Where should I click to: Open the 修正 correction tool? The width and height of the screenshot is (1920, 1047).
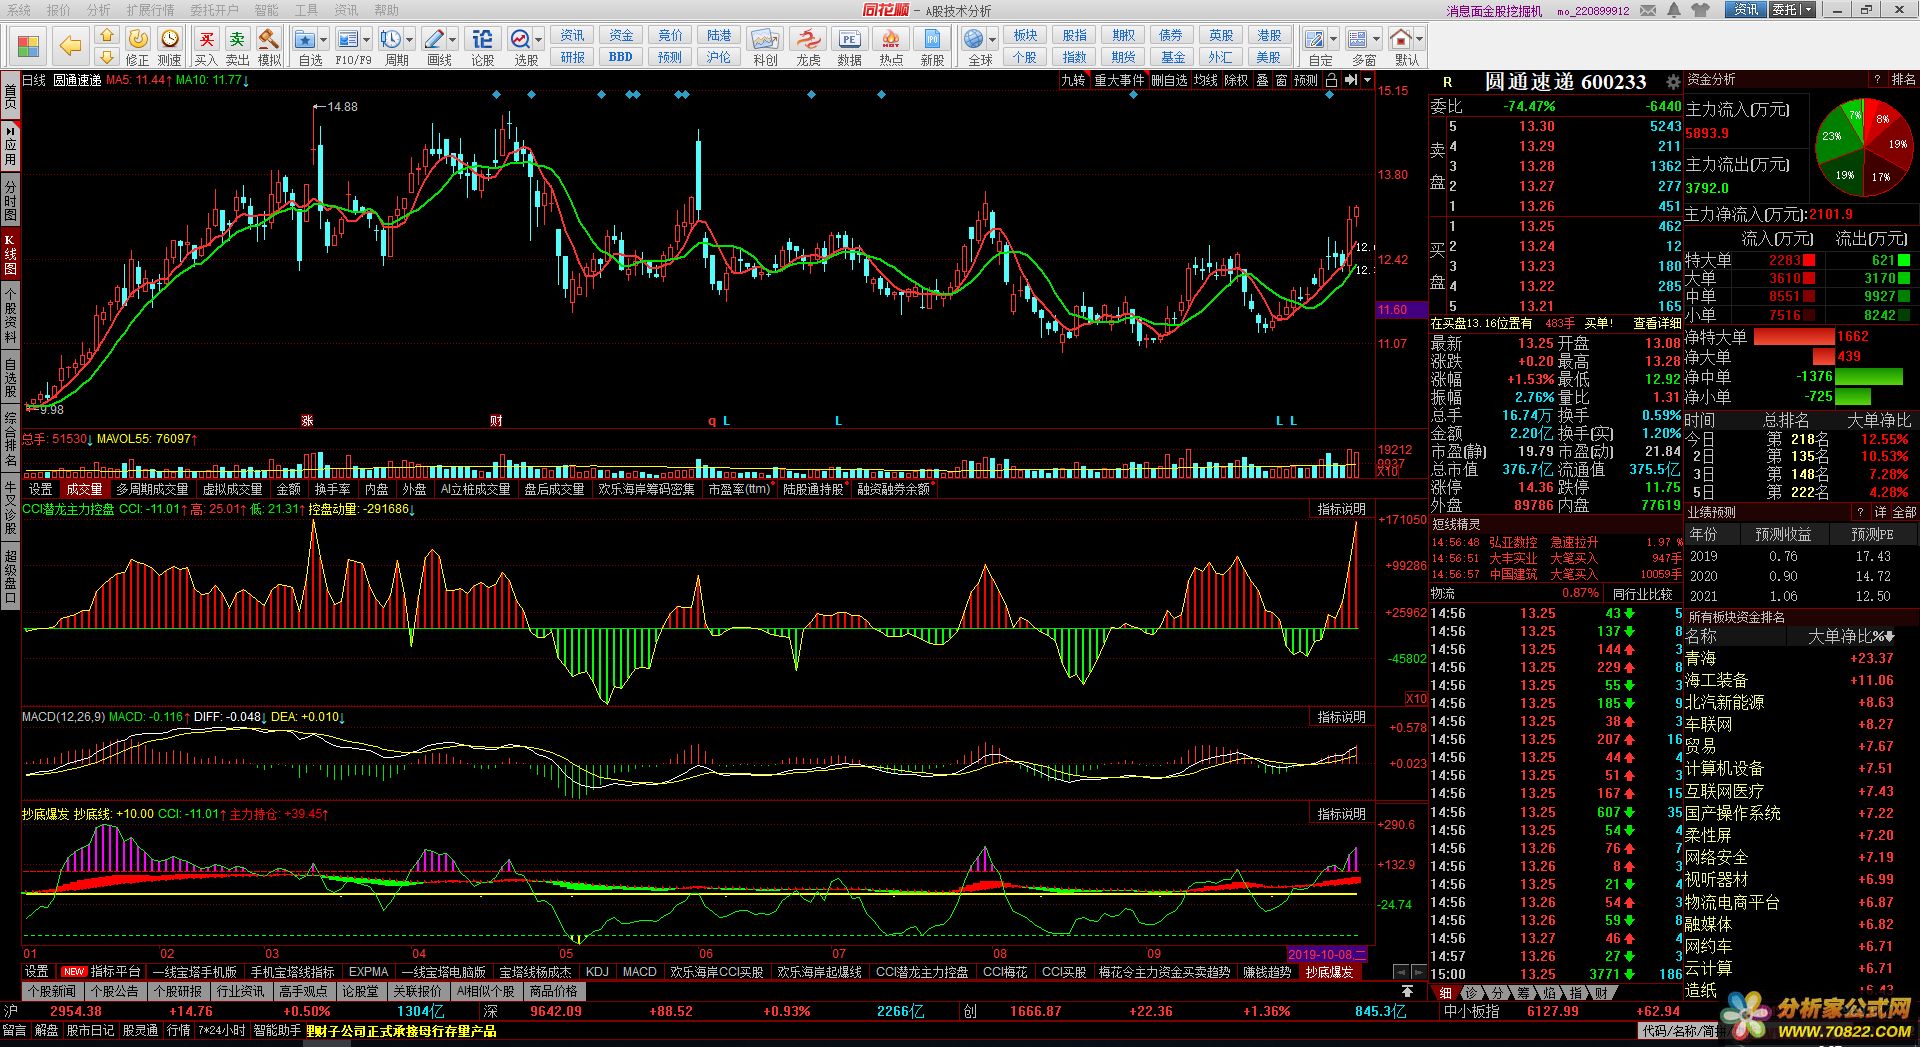point(138,46)
